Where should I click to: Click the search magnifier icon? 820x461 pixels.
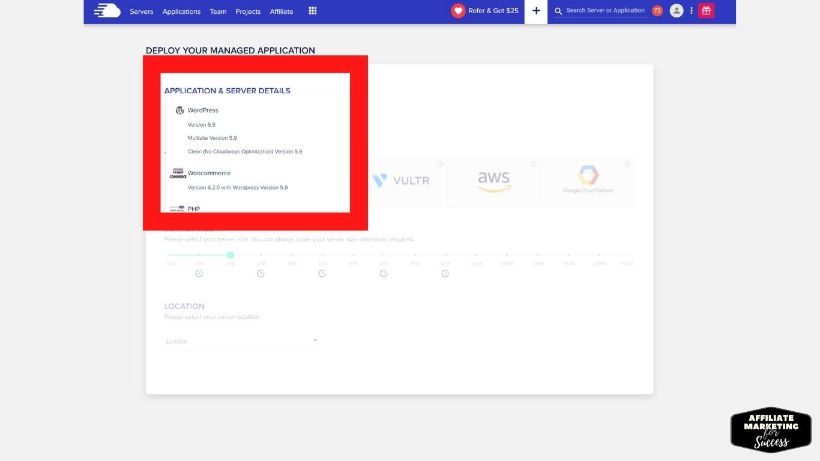pos(558,11)
